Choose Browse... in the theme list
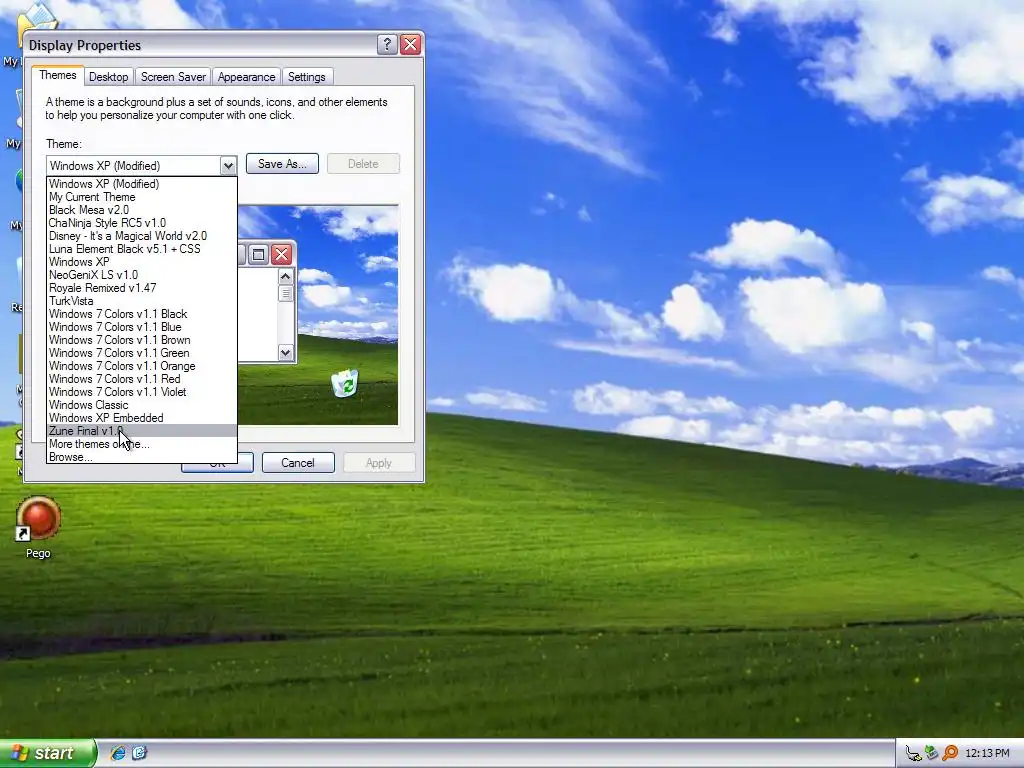 (142, 457)
